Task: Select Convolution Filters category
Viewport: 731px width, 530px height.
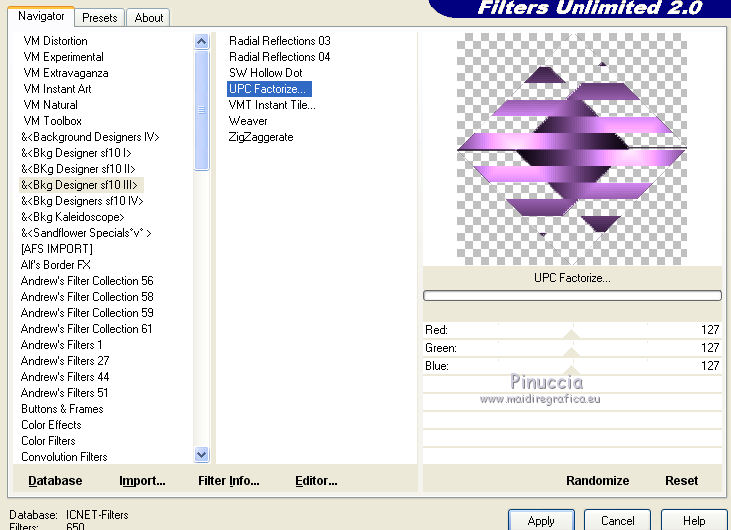Action: click(x=64, y=457)
